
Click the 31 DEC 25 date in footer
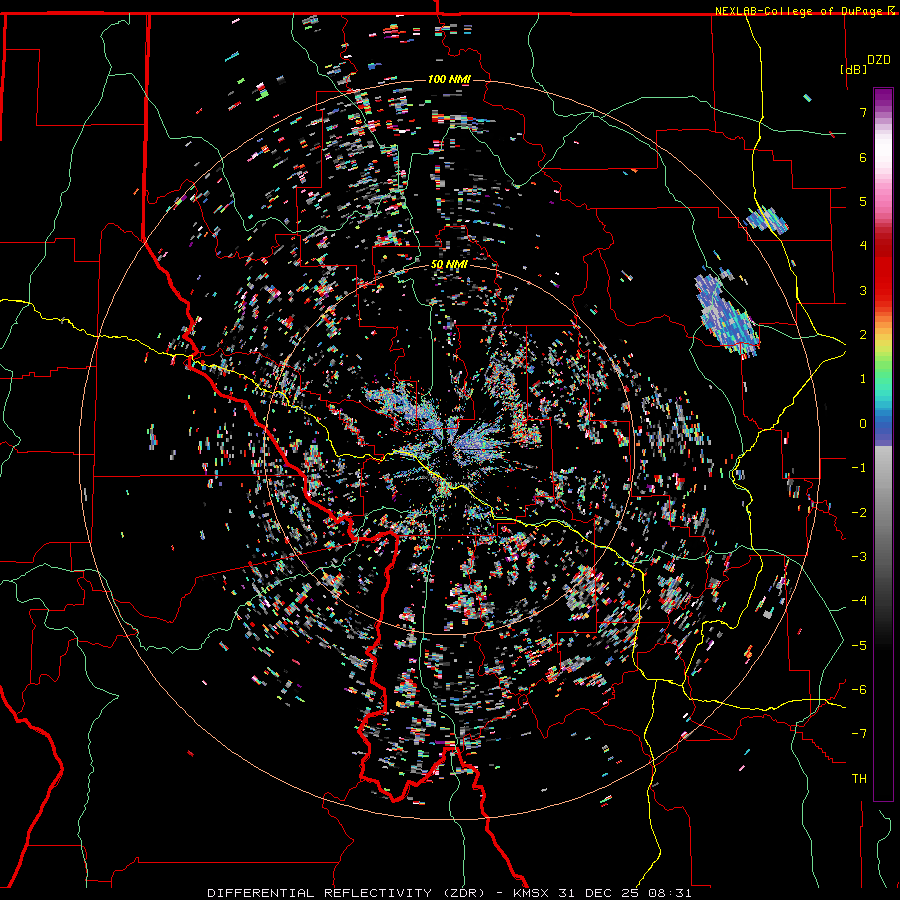pyautogui.click(x=602, y=893)
